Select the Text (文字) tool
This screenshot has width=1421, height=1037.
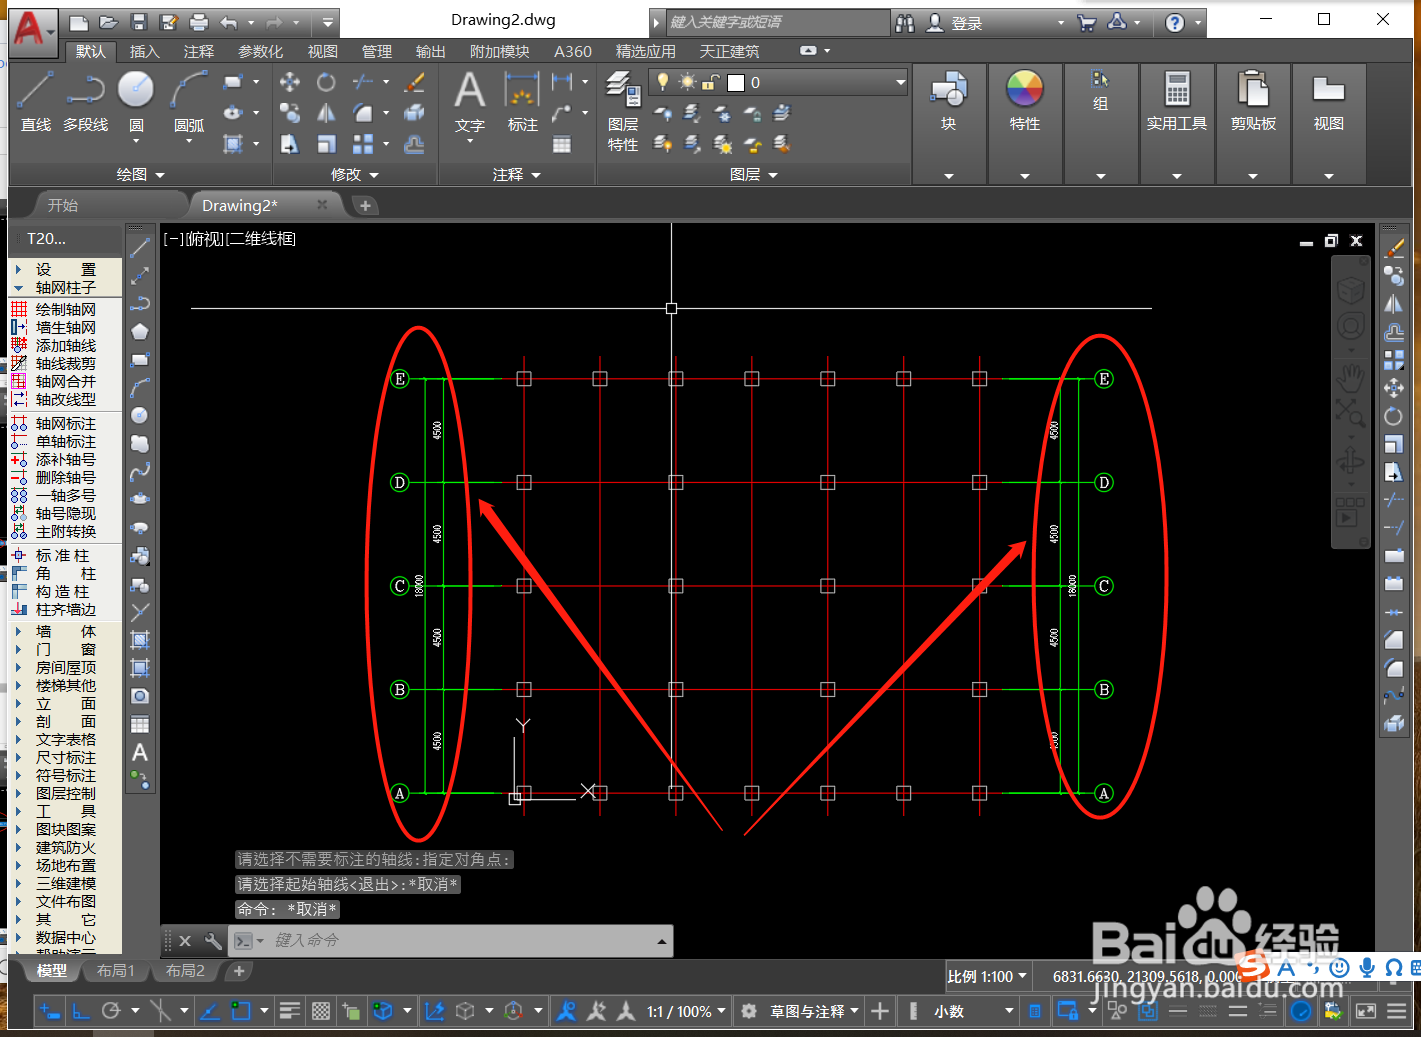tap(469, 105)
